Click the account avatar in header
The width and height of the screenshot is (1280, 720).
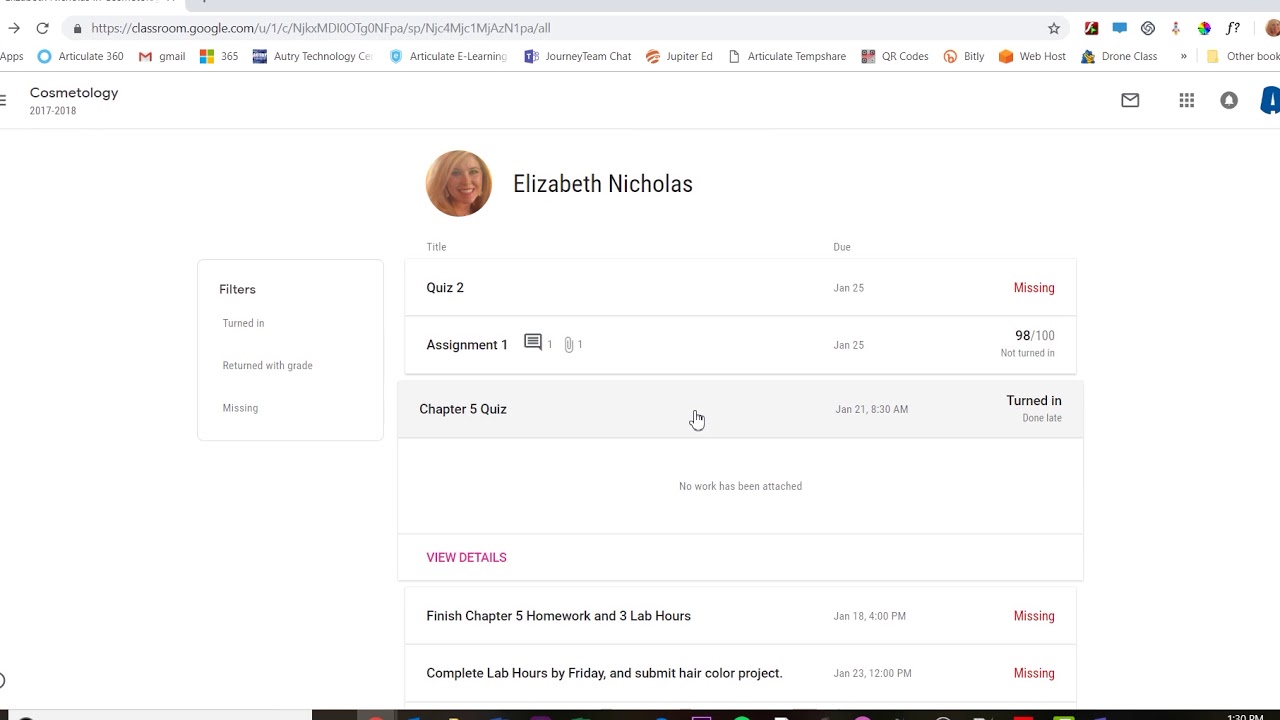point(1271,100)
